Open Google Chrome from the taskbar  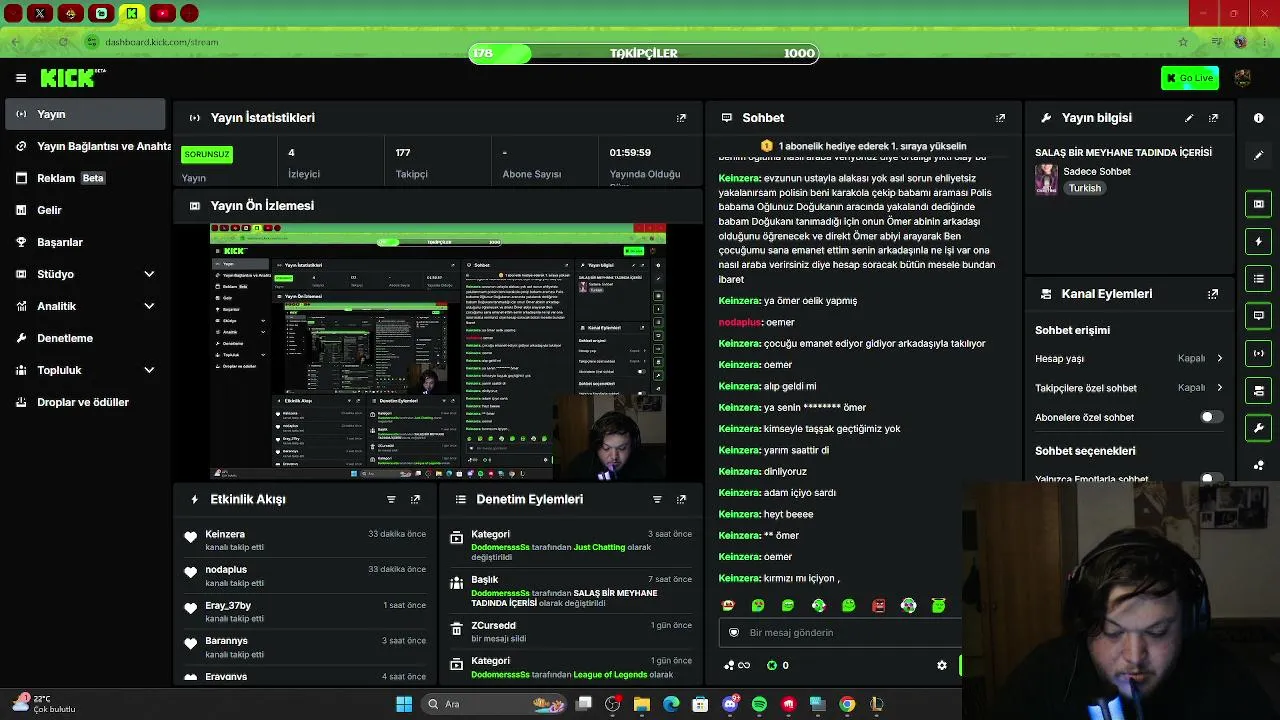847,704
